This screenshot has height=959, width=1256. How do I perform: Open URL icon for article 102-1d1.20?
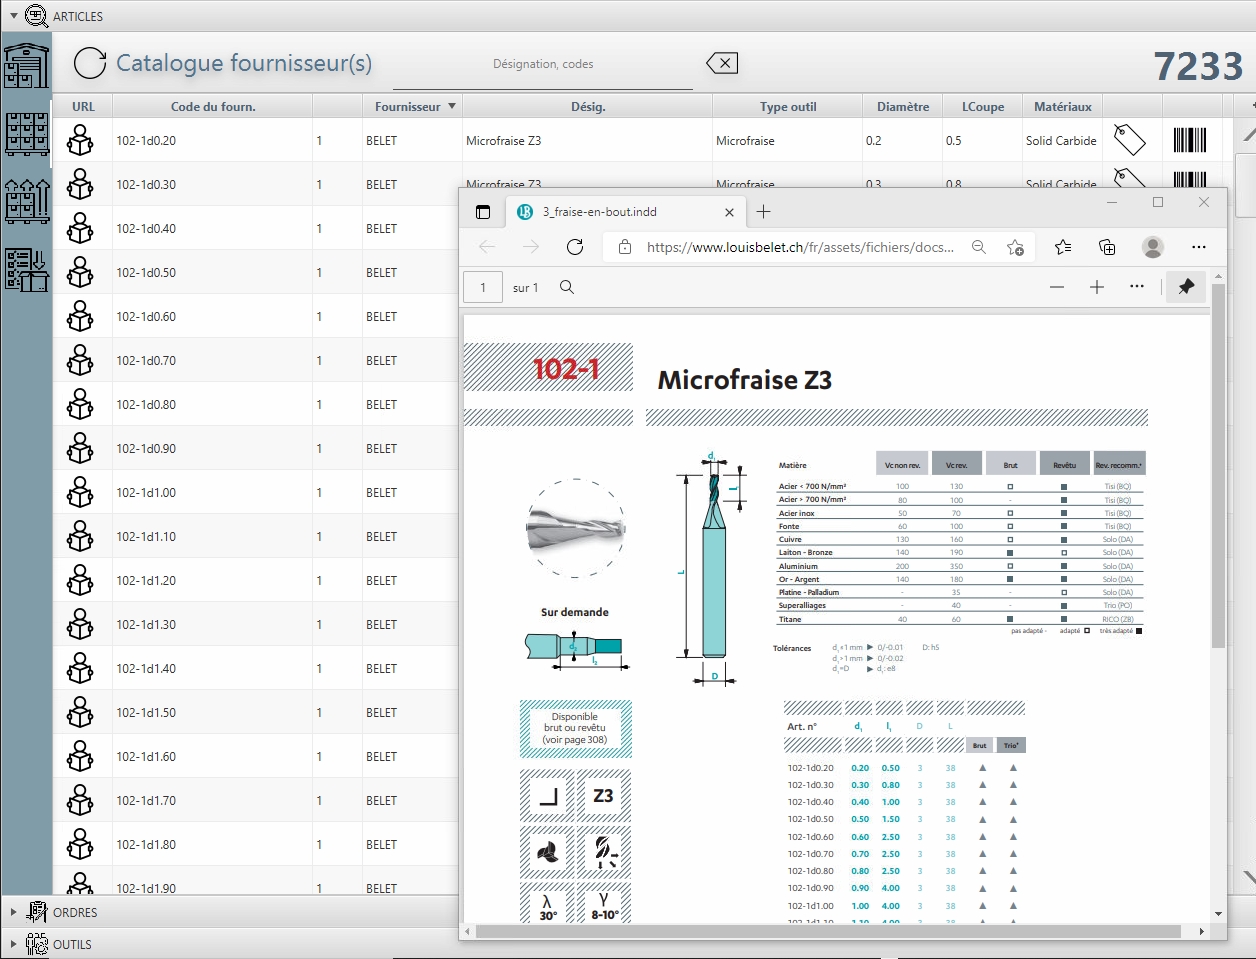tap(80, 581)
